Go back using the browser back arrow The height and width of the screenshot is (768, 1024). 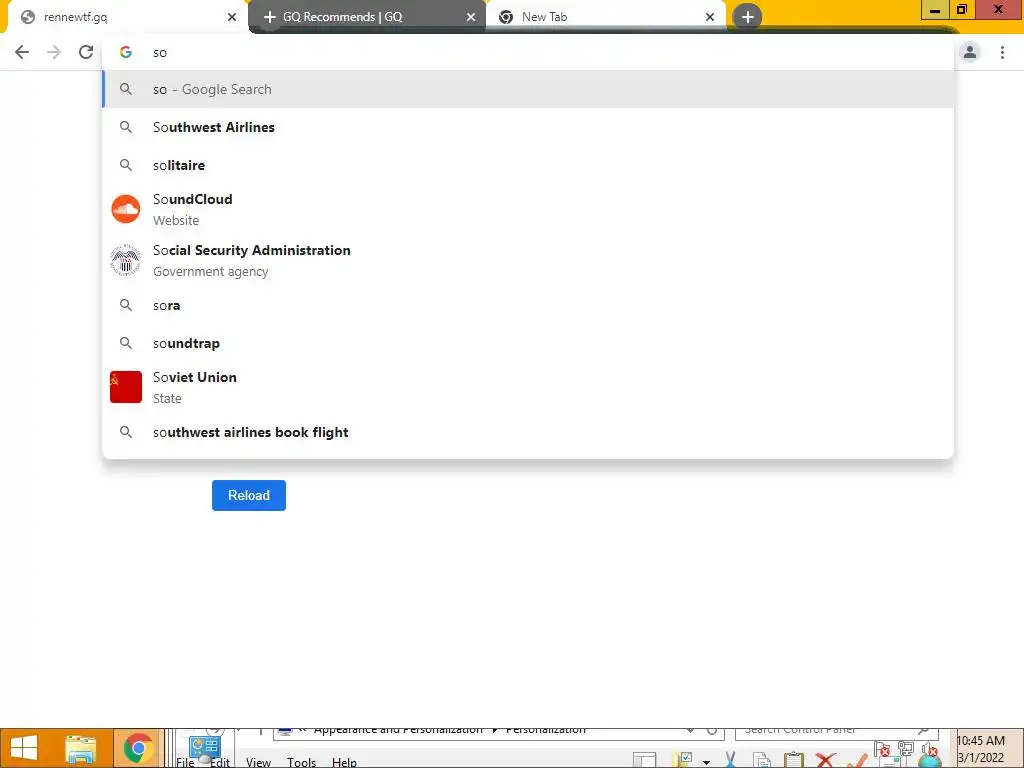(22, 52)
